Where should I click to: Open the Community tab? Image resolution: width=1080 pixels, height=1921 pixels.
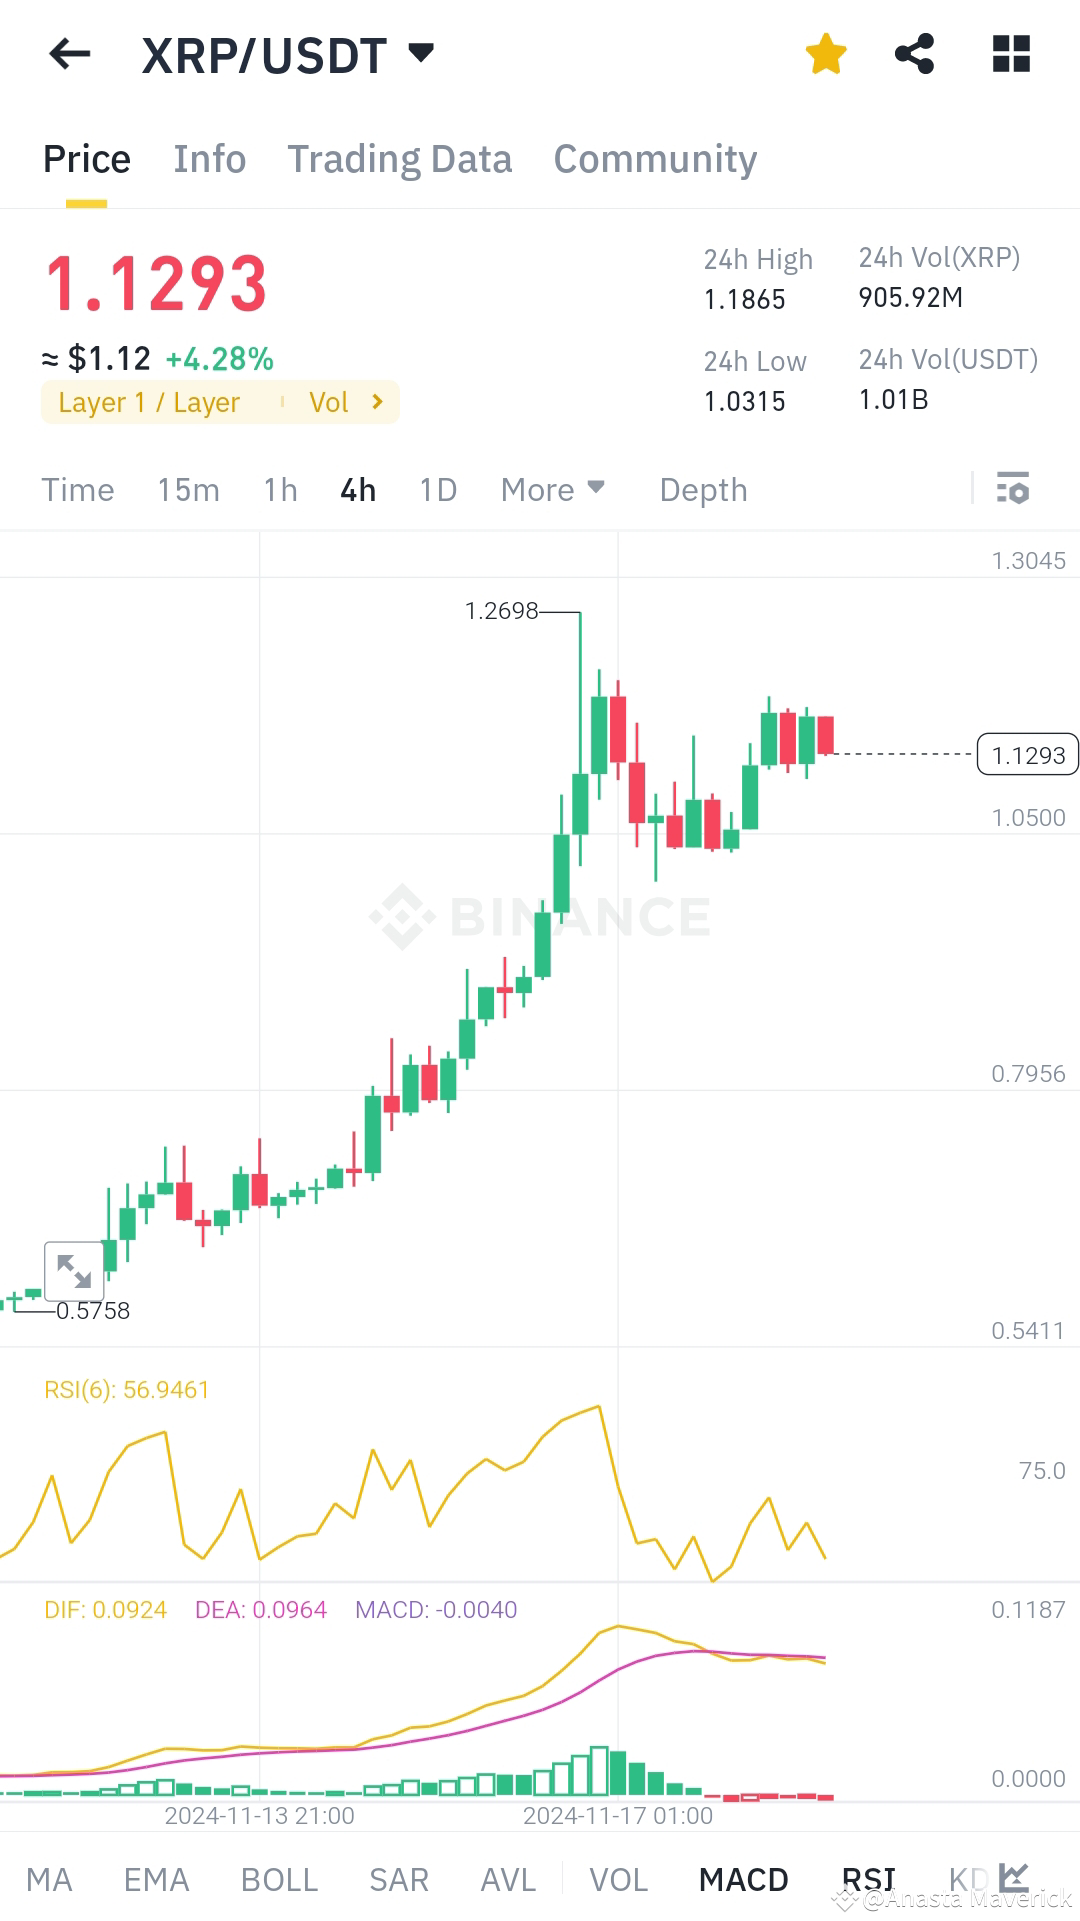[655, 158]
